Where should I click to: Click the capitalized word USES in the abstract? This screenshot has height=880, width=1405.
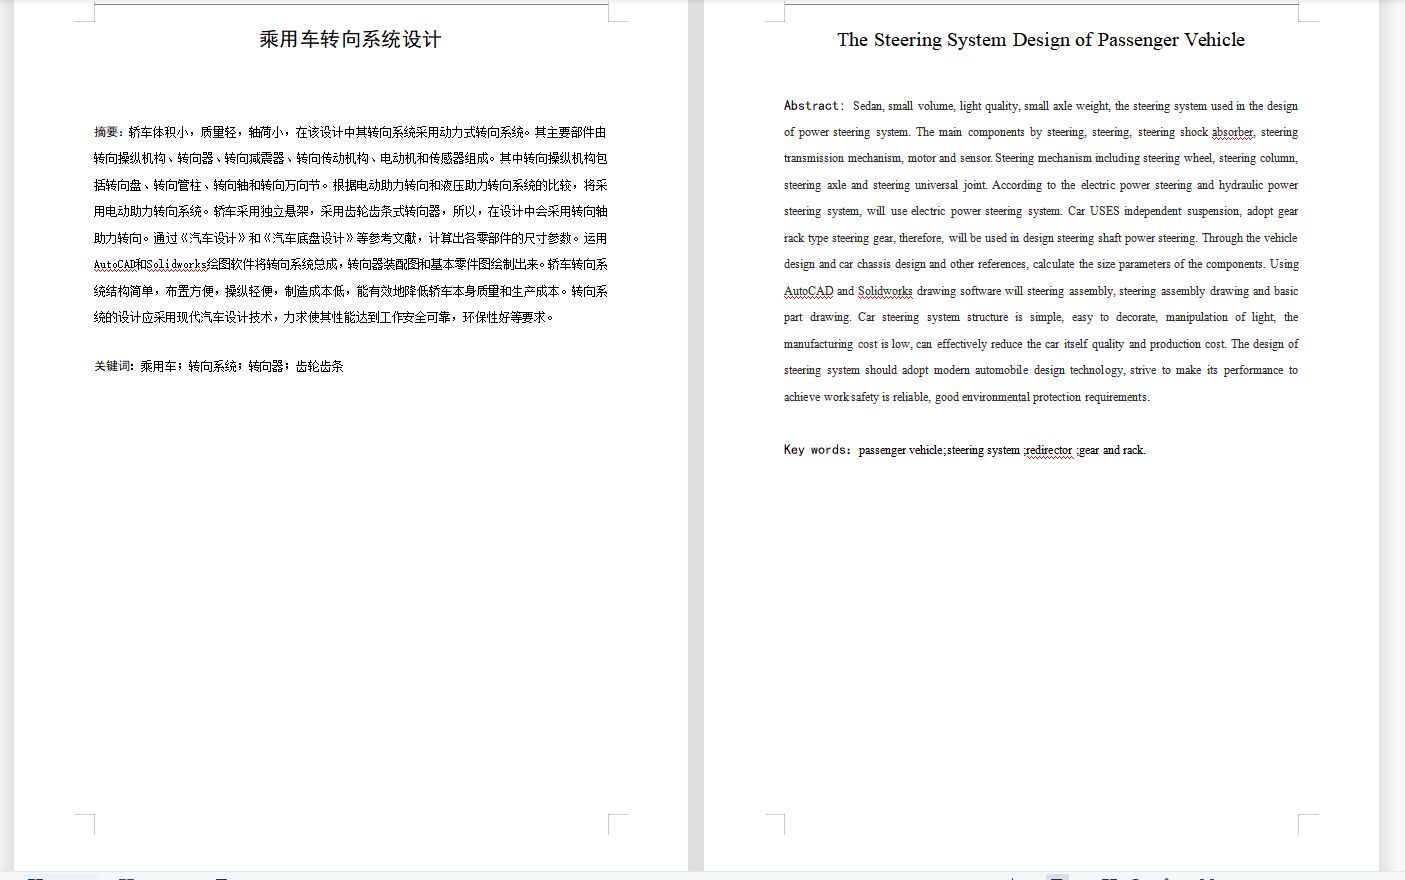coord(1104,211)
